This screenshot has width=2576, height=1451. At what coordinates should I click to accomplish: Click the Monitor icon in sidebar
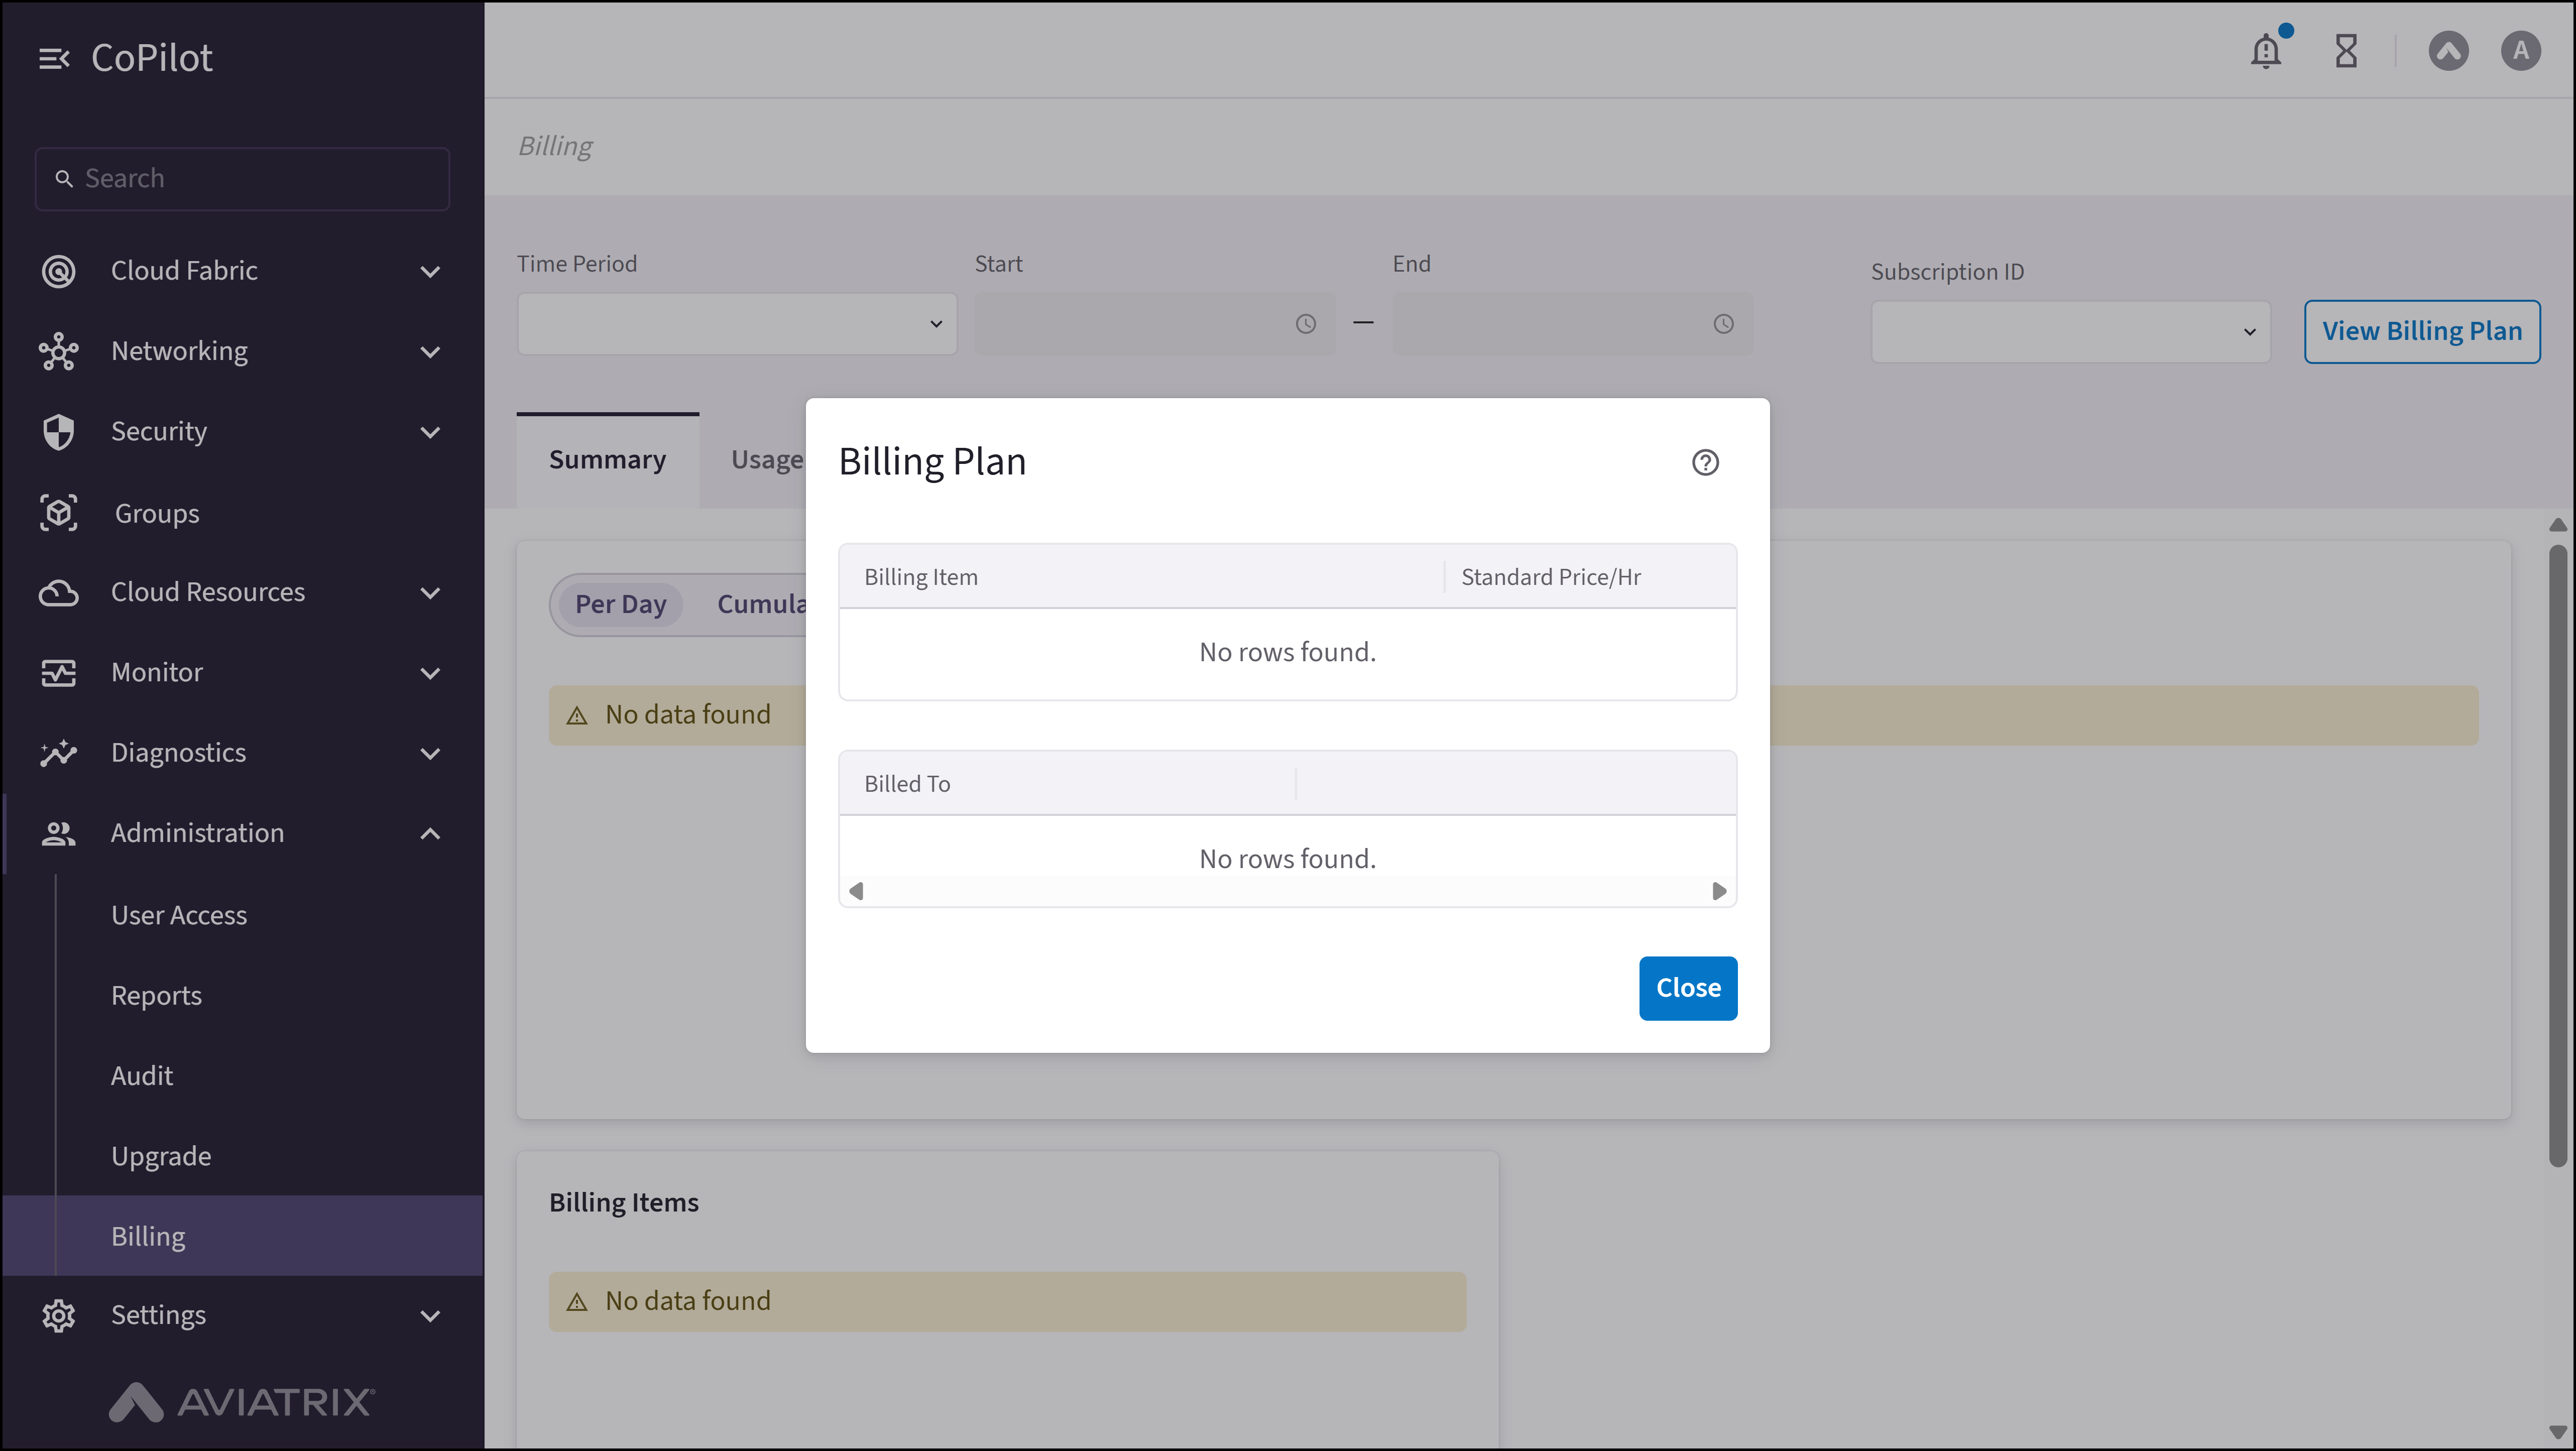coord(59,672)
